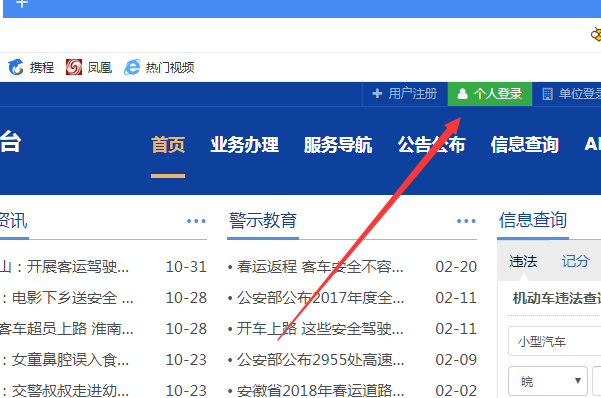This screenshot has height=398, width=601.
Task: Click the date 02-02
Action: click(x=456, y=391)
